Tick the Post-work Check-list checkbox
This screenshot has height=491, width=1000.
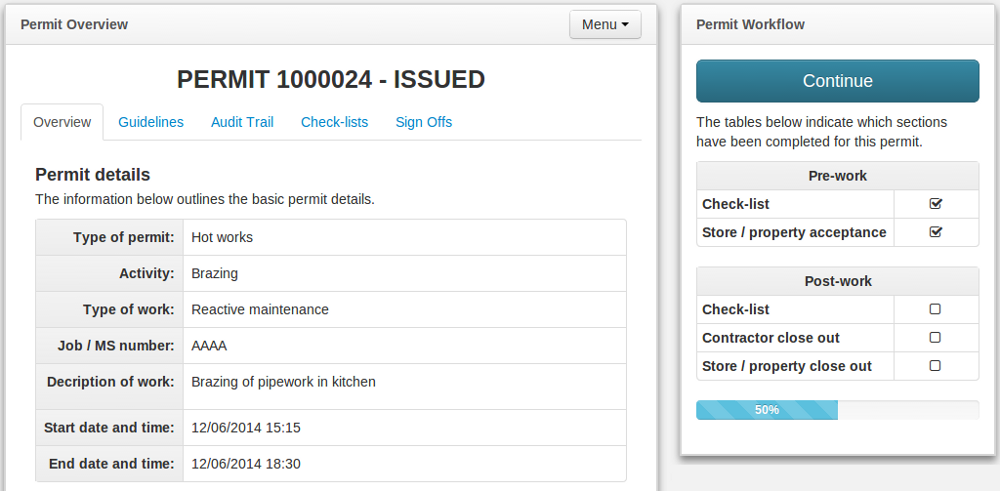935,310
